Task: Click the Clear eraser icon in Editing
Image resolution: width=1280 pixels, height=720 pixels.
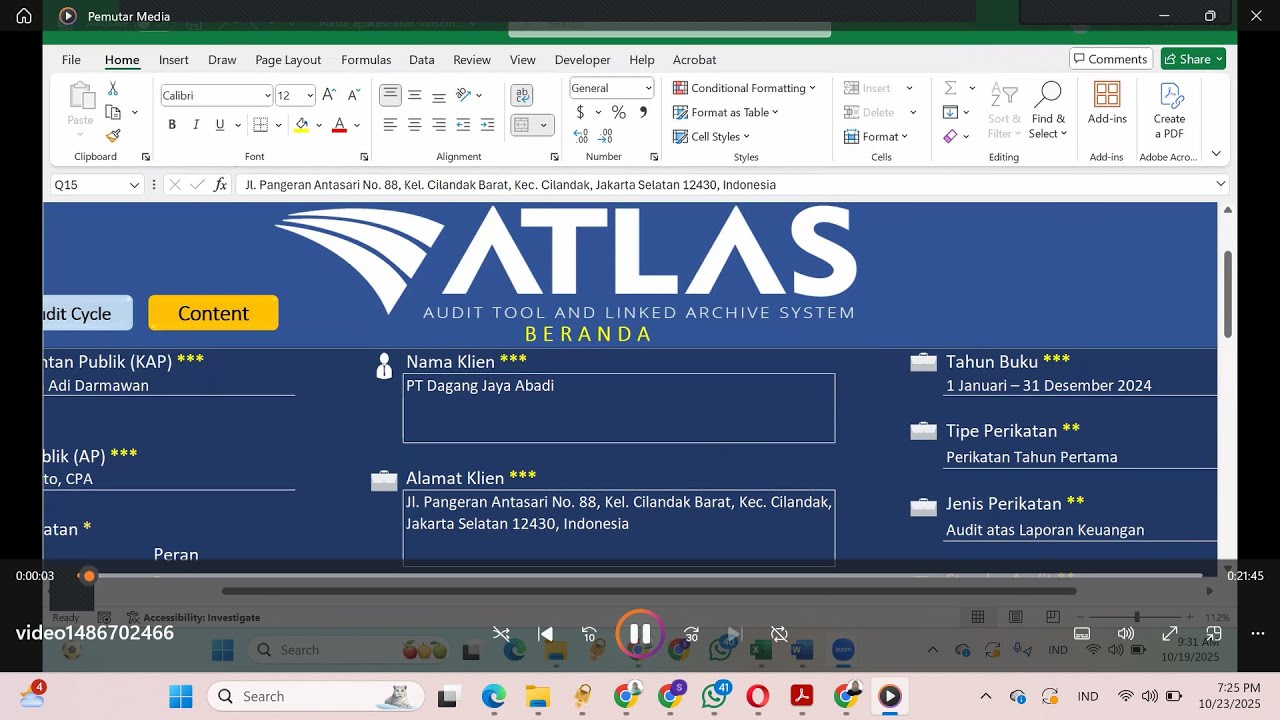Action: pyautogui.click(x=951, y=136)
